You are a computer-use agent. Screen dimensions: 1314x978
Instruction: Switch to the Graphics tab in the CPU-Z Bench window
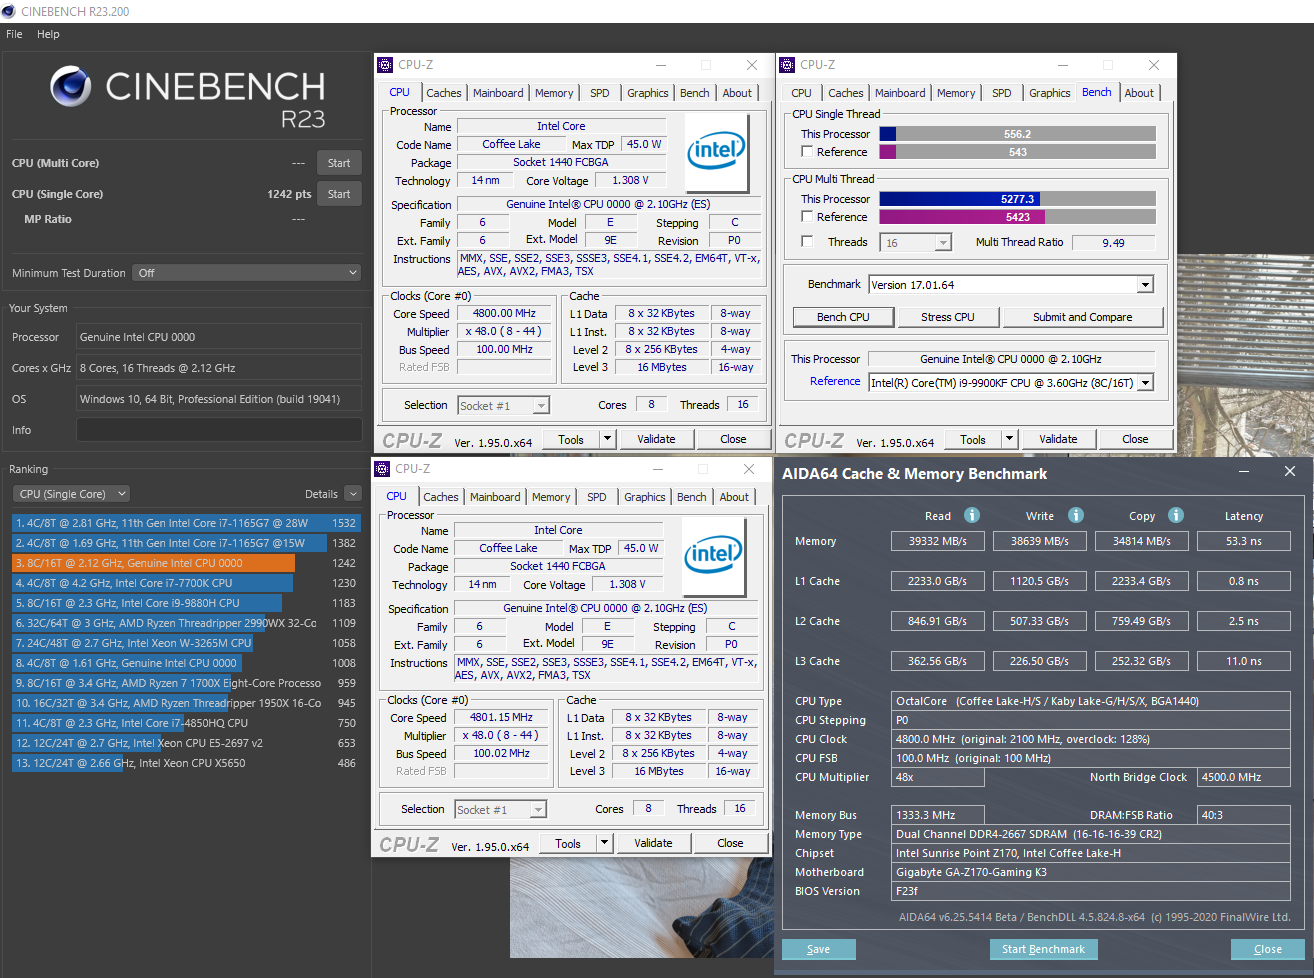coord(1050,93)
